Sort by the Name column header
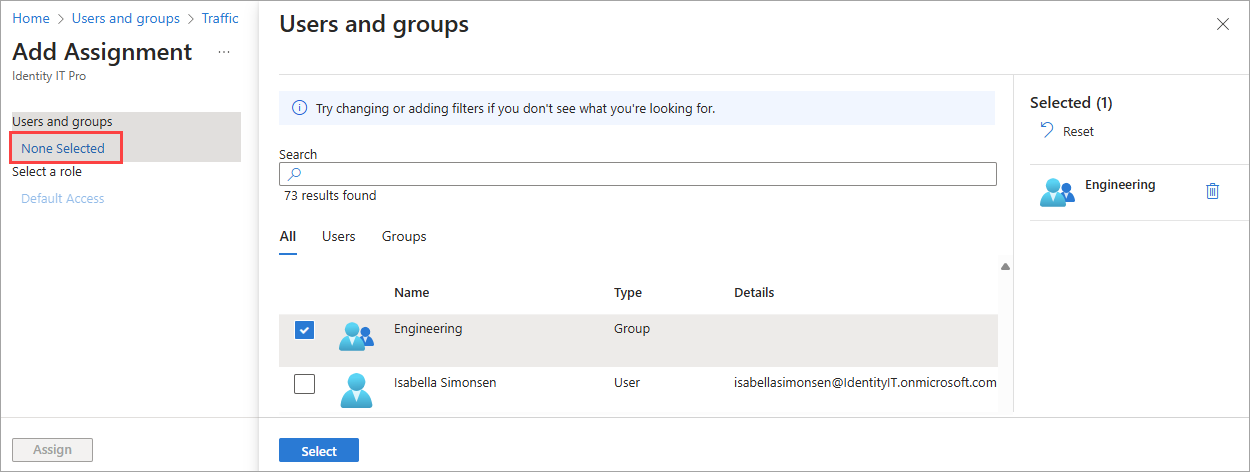Screen dimensions: 1250x472 click(411, 293)
